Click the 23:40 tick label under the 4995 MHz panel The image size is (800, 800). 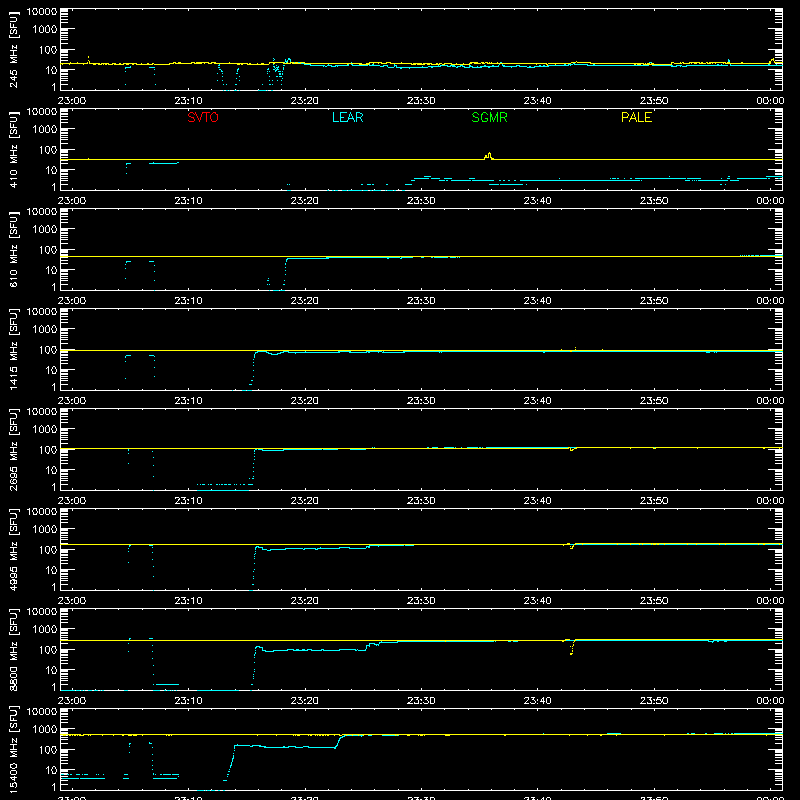coord(537,601)
